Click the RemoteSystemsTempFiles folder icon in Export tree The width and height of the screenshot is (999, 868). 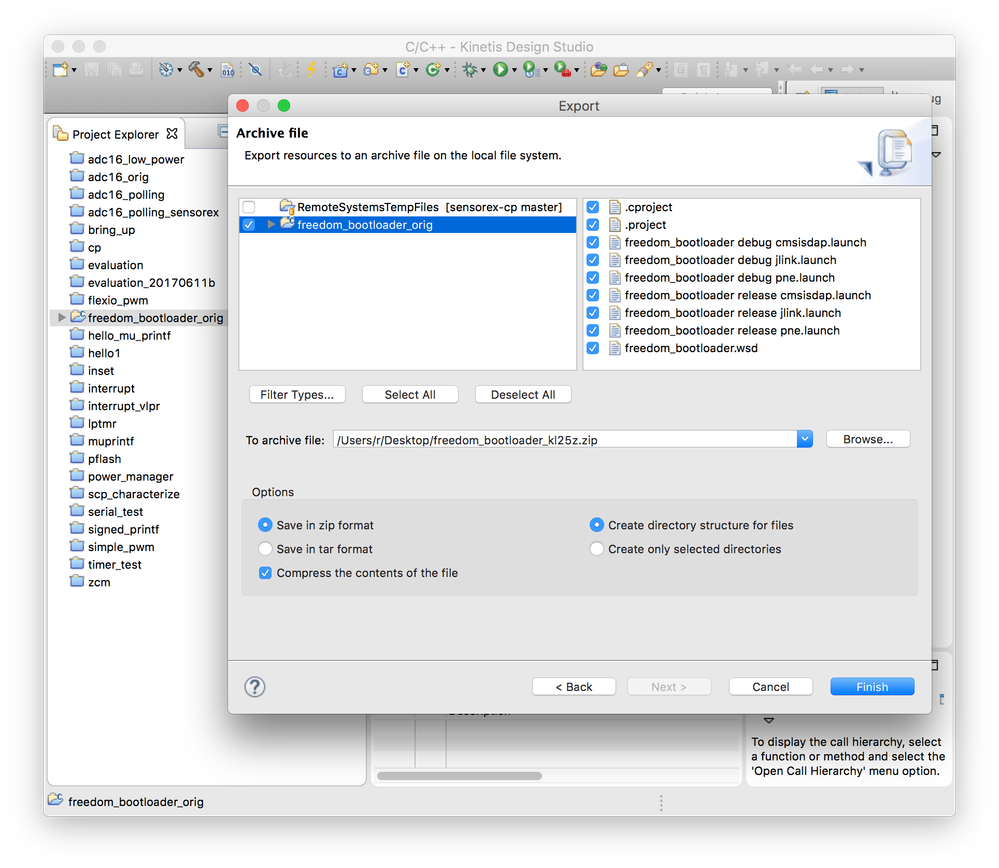click(x=287, y=207)
